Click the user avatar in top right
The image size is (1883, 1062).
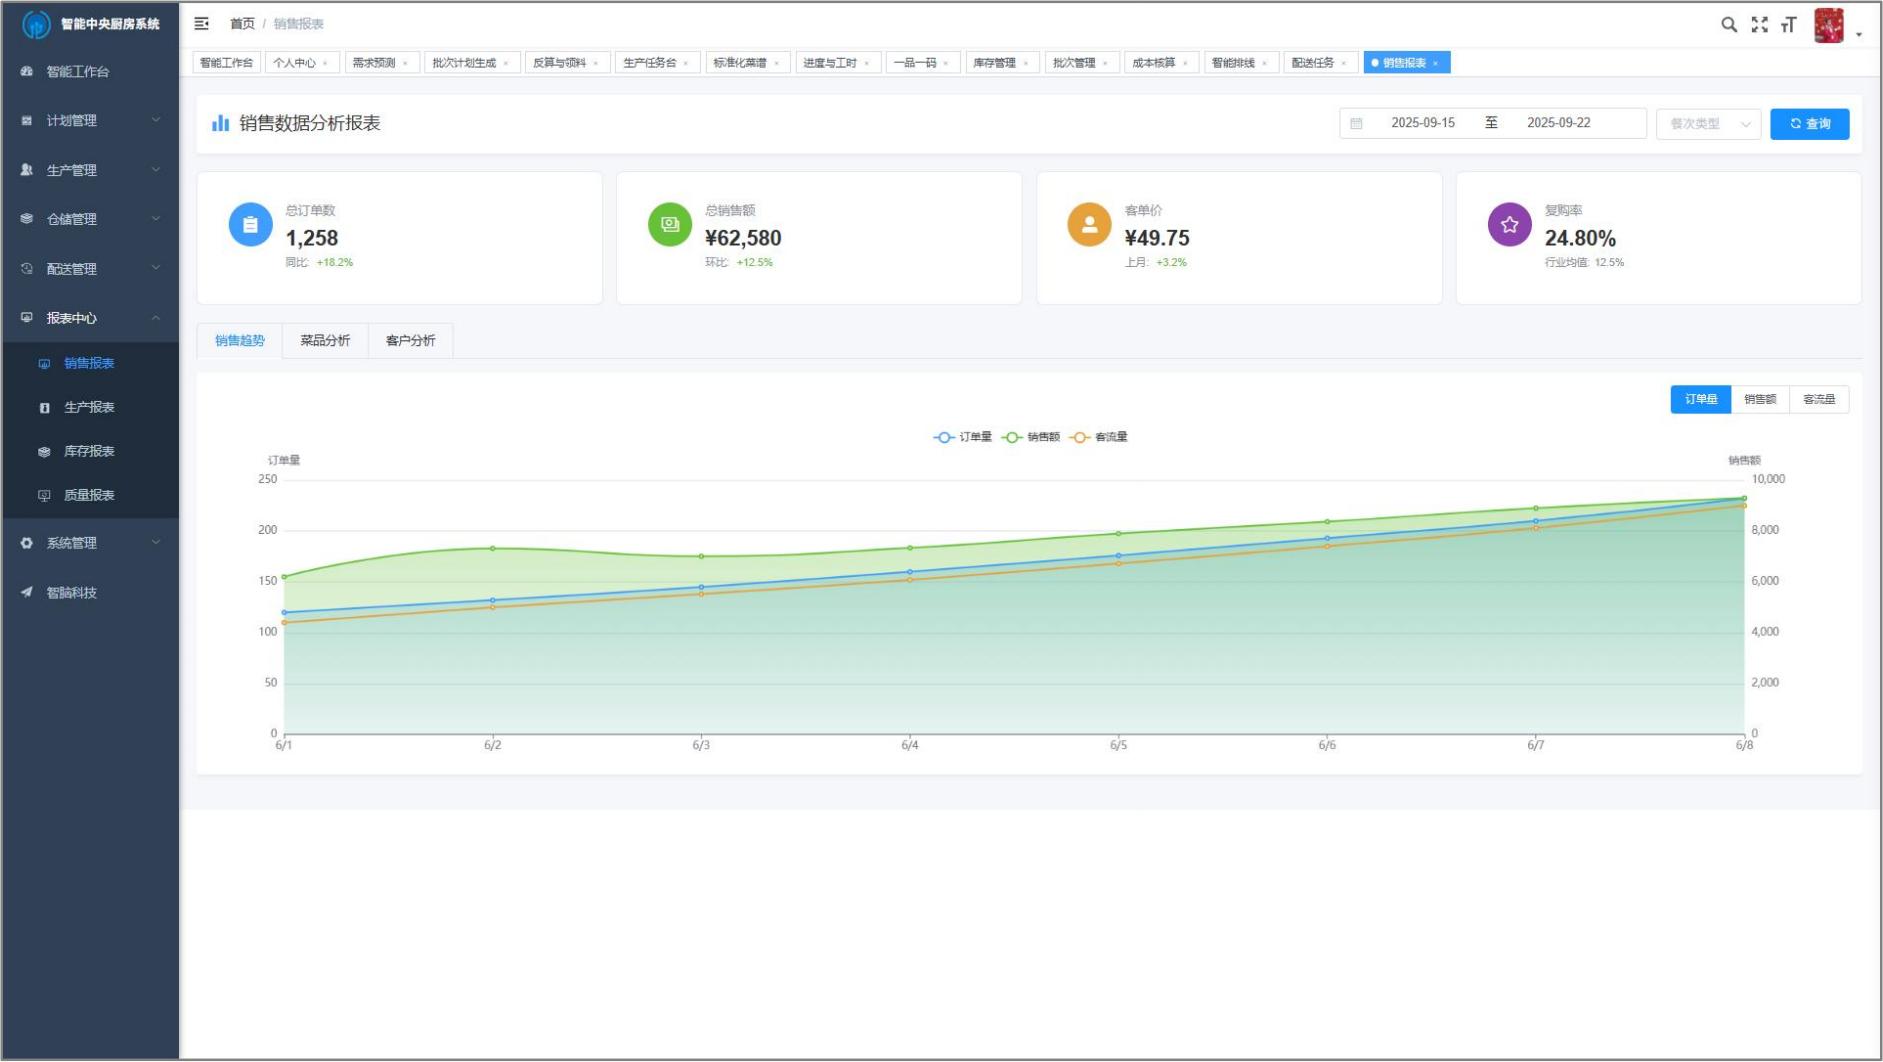1828,26
